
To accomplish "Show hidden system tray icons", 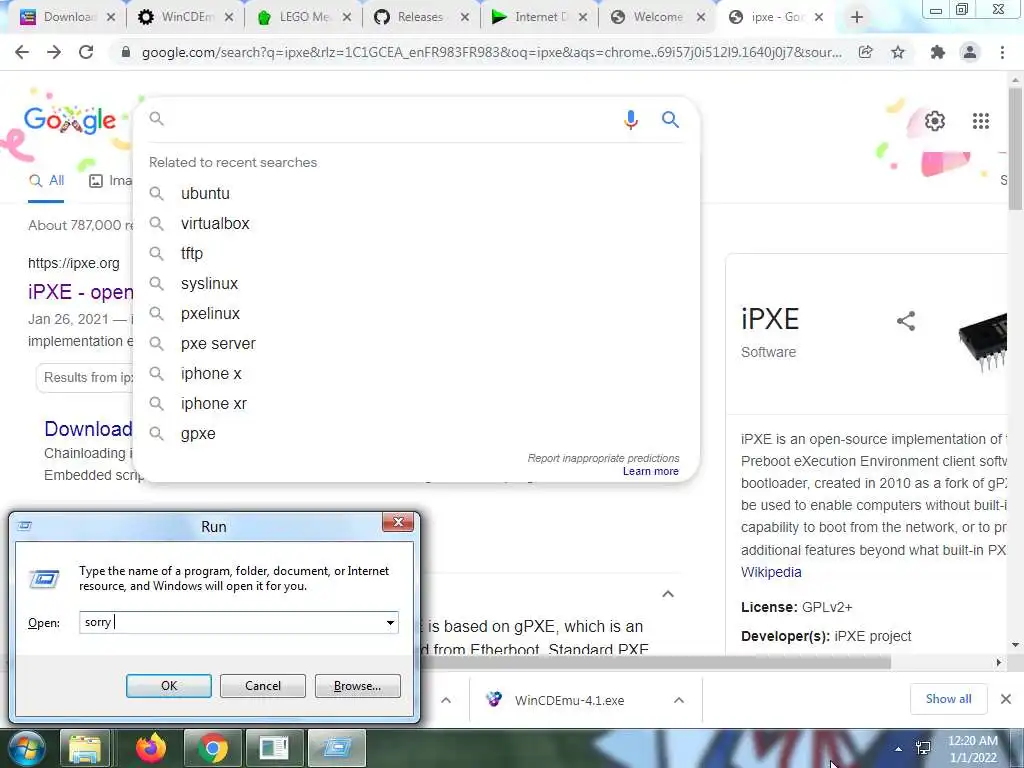I will pyautogui.click(x=899, y=749).
